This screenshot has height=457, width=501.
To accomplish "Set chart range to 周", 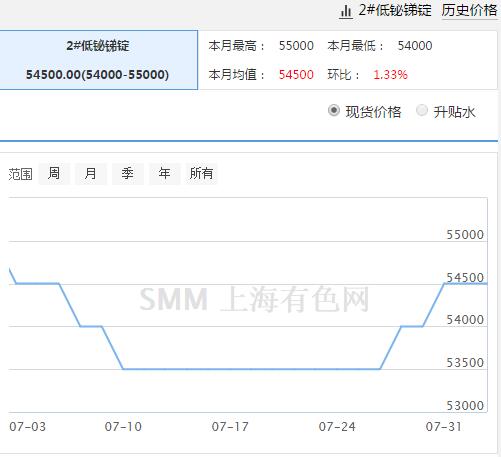I will click(54, 174).
